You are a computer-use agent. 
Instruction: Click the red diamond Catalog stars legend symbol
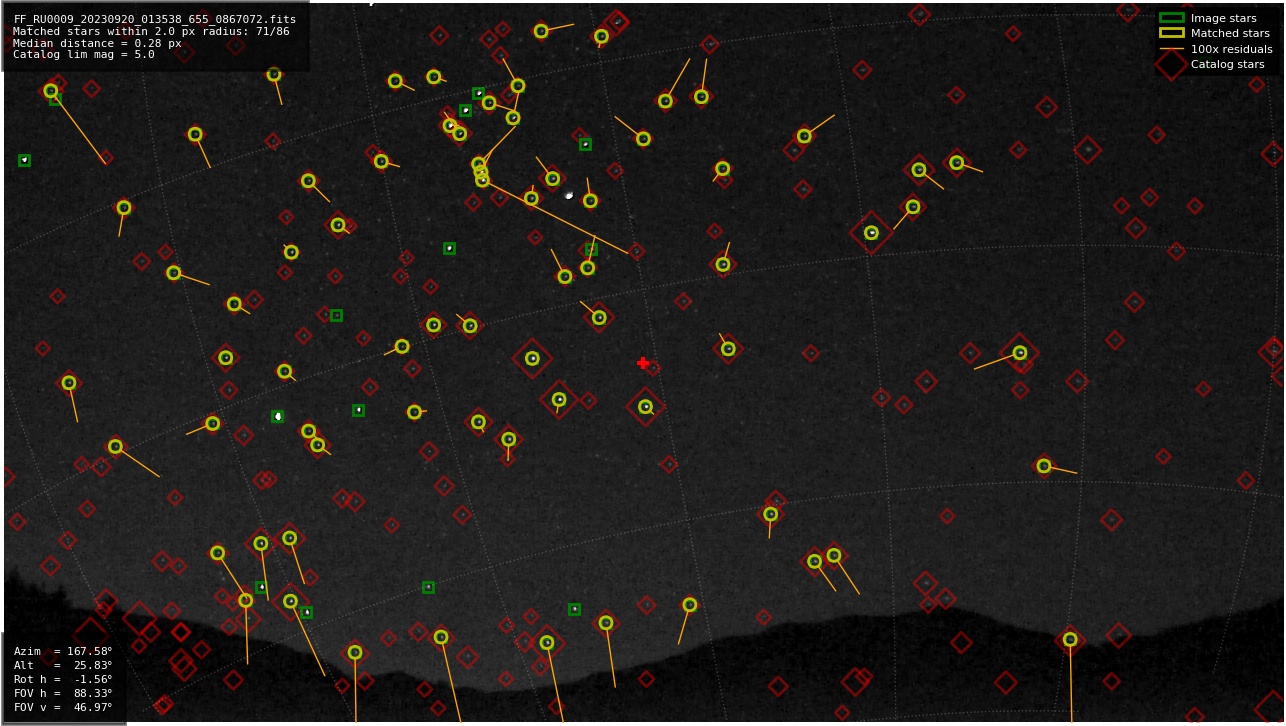1171,64
